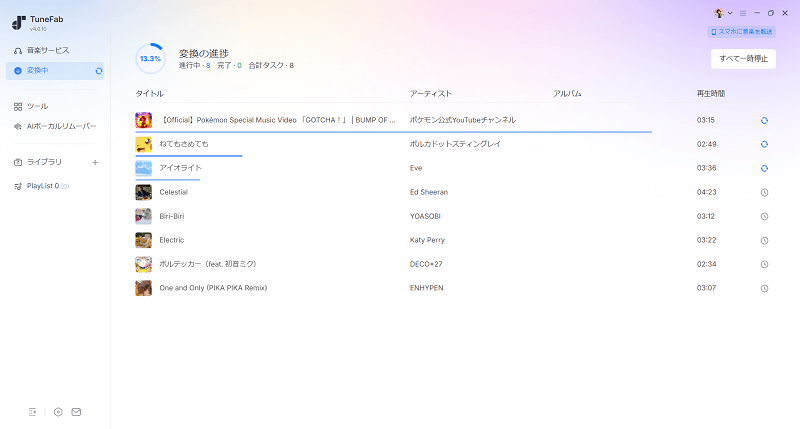This screenshot has width=800, height=429.
Task: Click the artist name YOASOBI
Action: (x=425, y=216)
